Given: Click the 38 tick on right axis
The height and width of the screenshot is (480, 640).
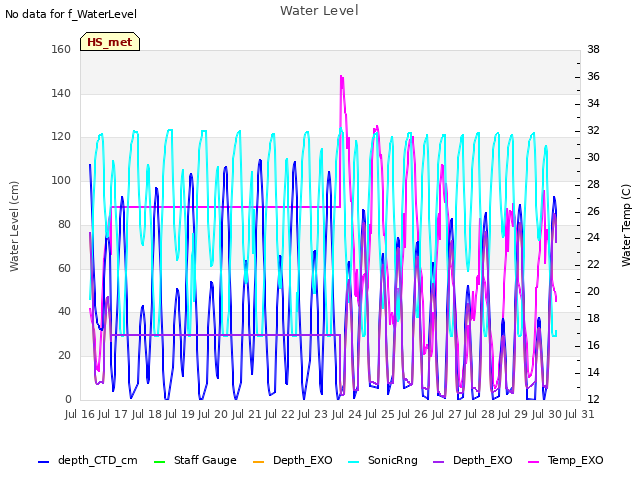Looking at the screenshot, I should pos(593,49).
